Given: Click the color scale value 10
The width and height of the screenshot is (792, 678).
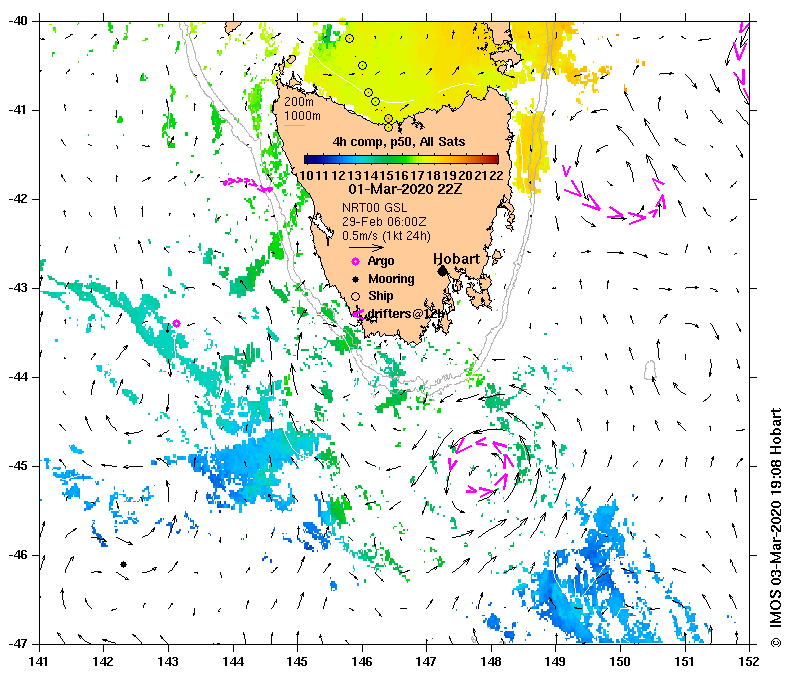Looking at the screenshot, I should pyautogui.click(x=307, y=175).
